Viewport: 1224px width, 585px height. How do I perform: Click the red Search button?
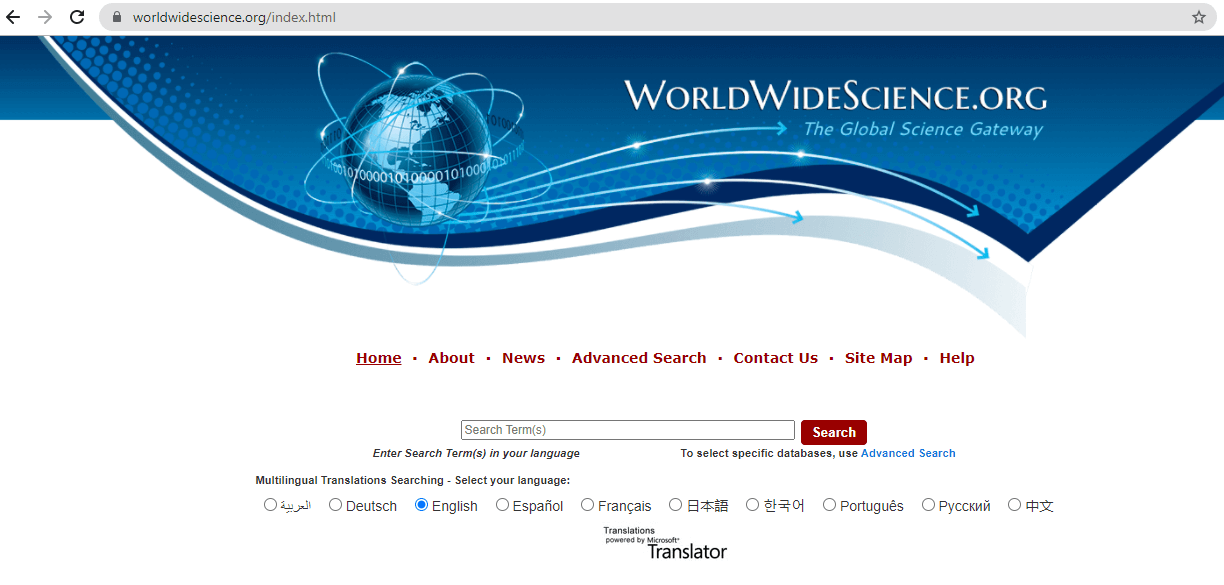tap(834, 432)
